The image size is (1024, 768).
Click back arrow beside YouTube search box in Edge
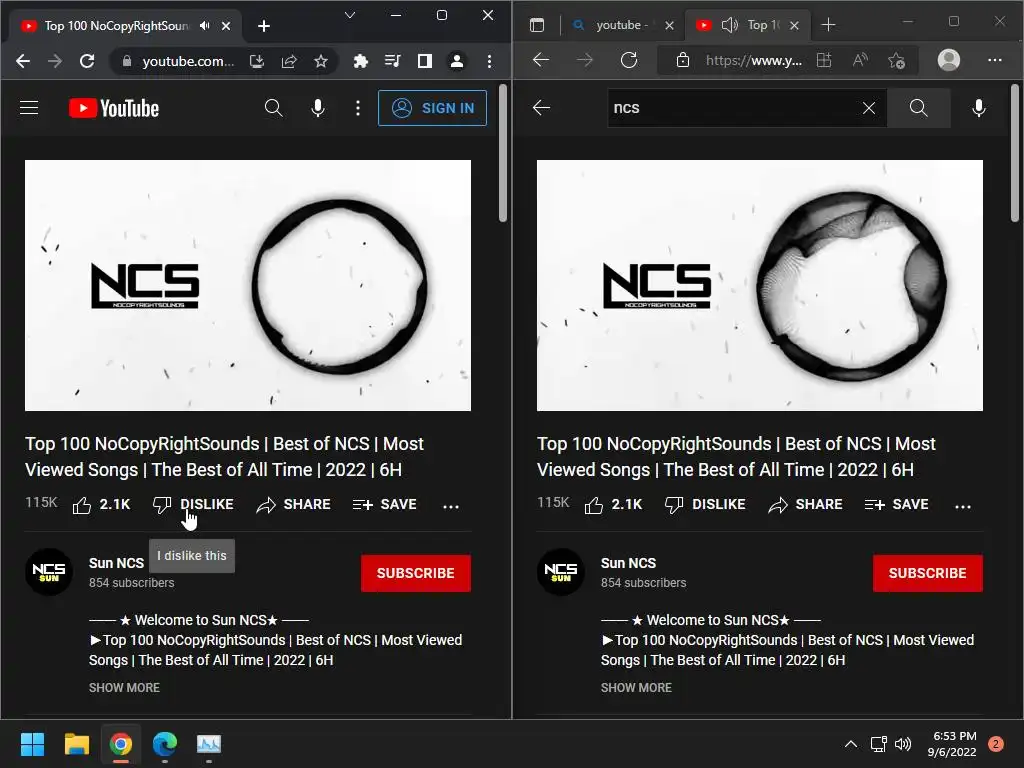click(541, 108)
